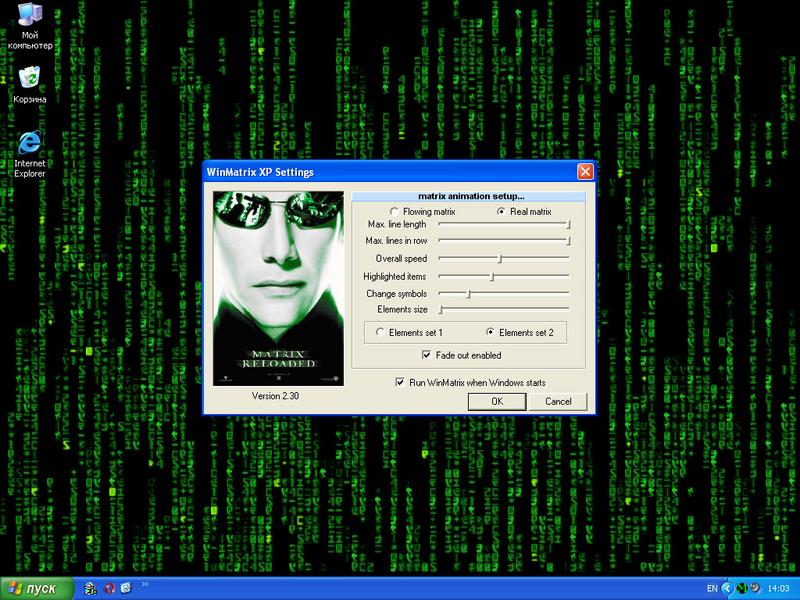Click the Max. lines in row slider
Screen dimensions: 800x600
pos(504,240)
